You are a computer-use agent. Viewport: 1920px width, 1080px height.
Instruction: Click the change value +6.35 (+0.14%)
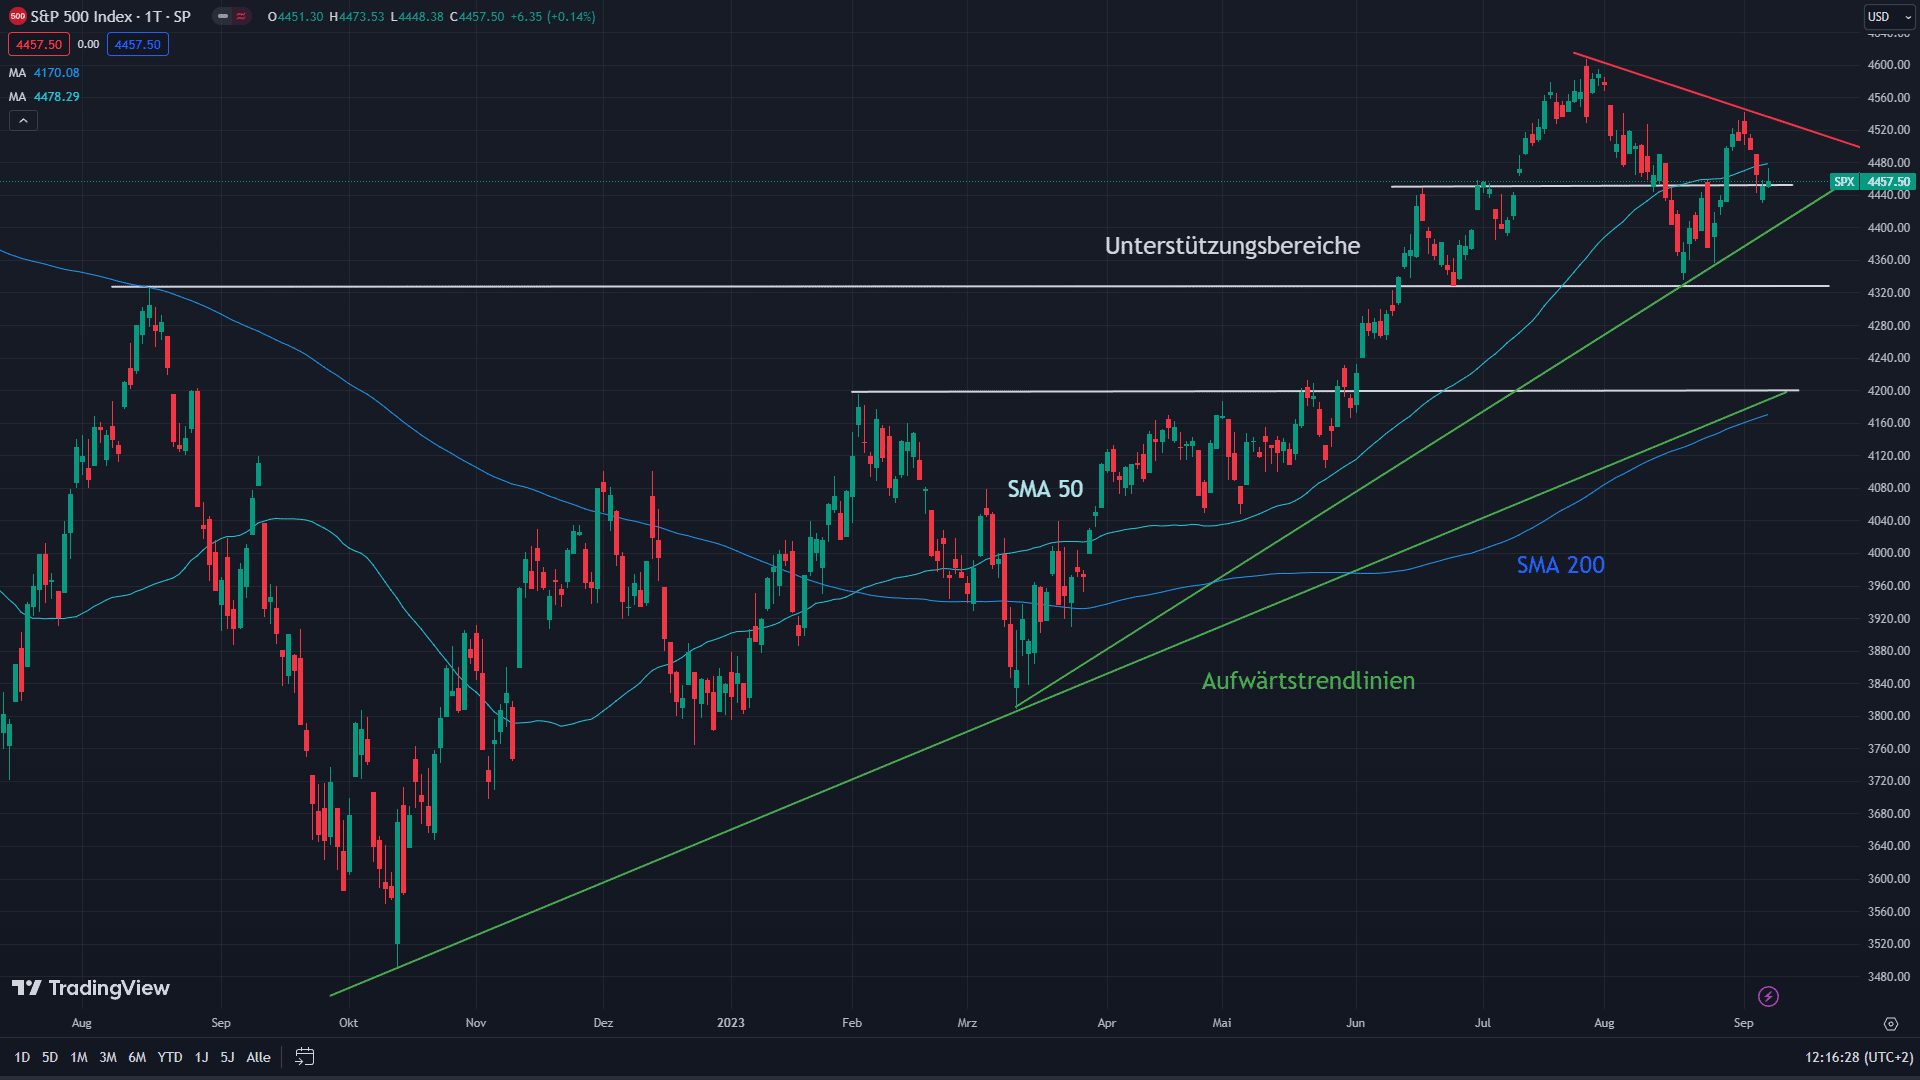tap(553, 17)
